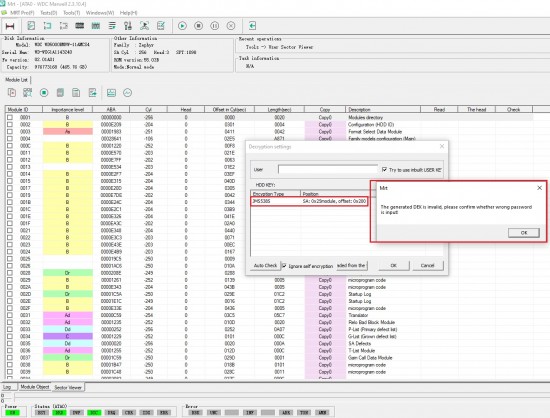The width and height of the screenshot is (550, 418).
Task: Click the grid search icon under Module List
Action: [x=27, y=93]
